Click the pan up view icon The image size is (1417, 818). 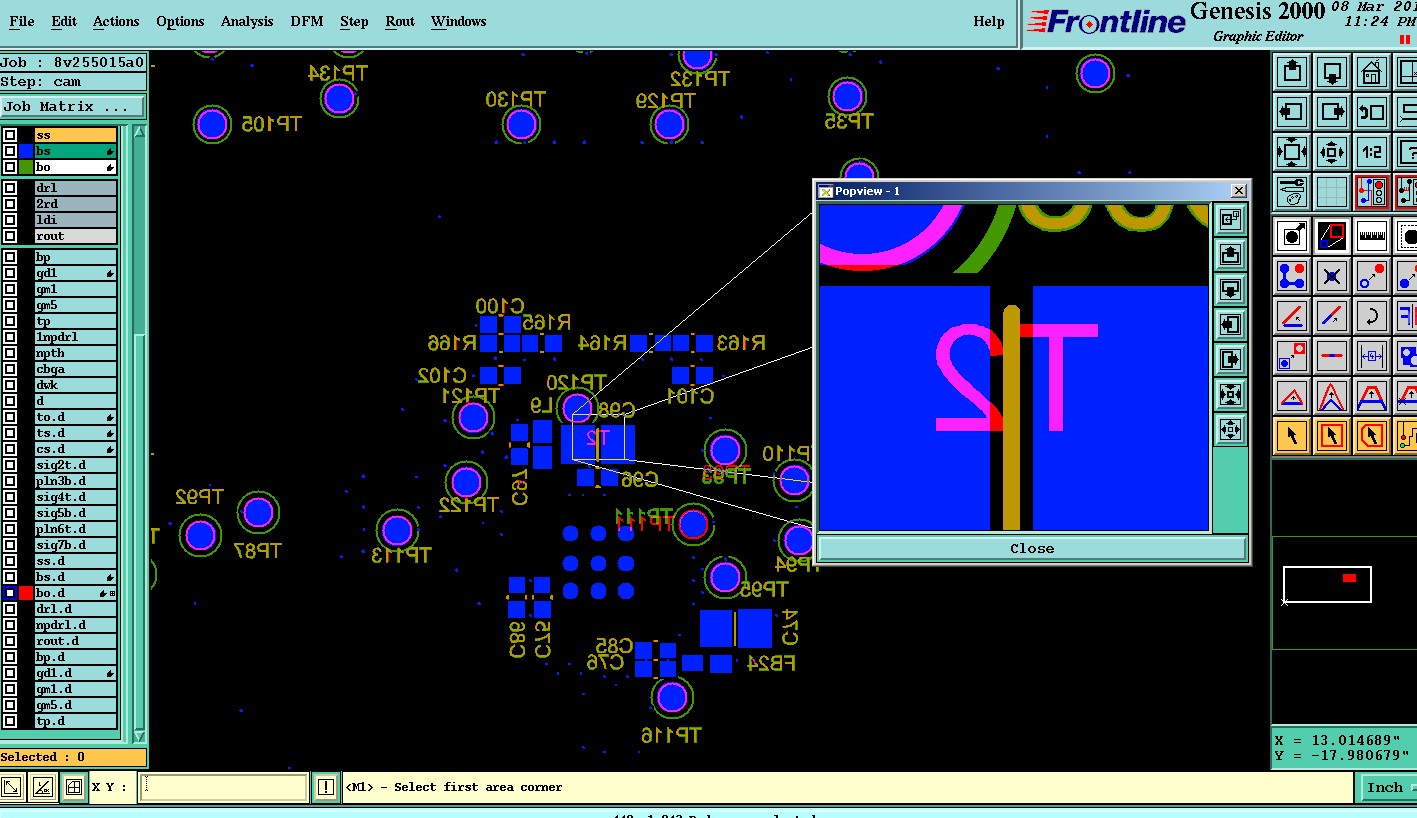(x=1292, y=73)
